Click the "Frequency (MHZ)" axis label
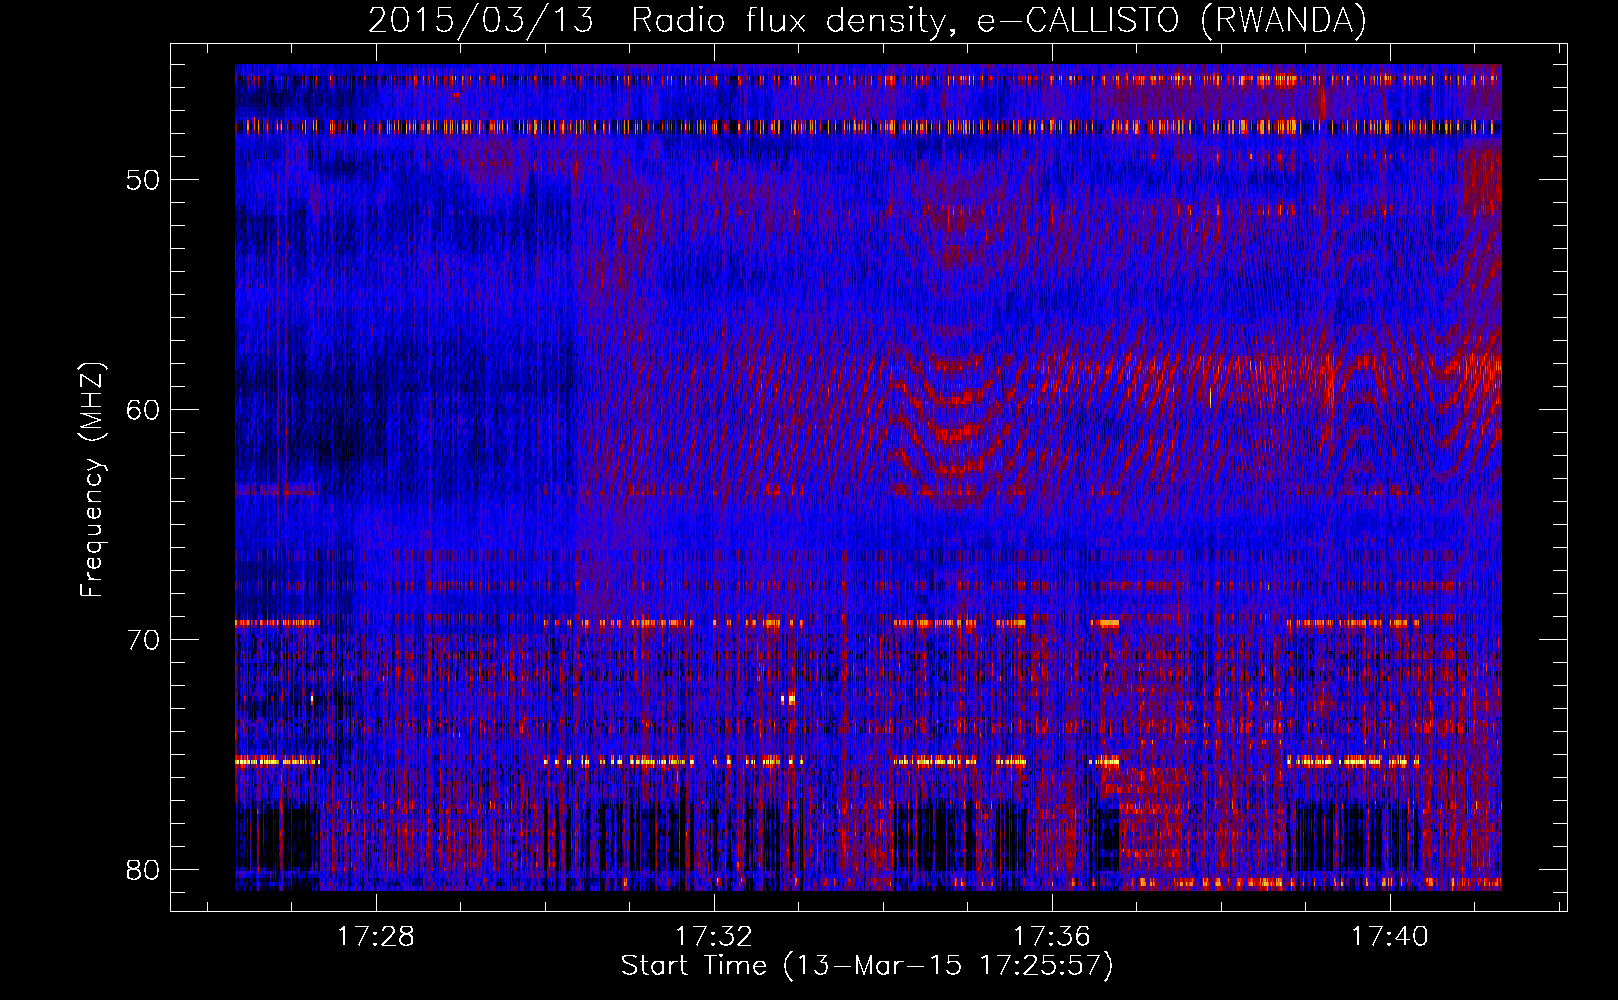Image resolution: width=1618 pixels, height=1000 pixels. [91, 480]
